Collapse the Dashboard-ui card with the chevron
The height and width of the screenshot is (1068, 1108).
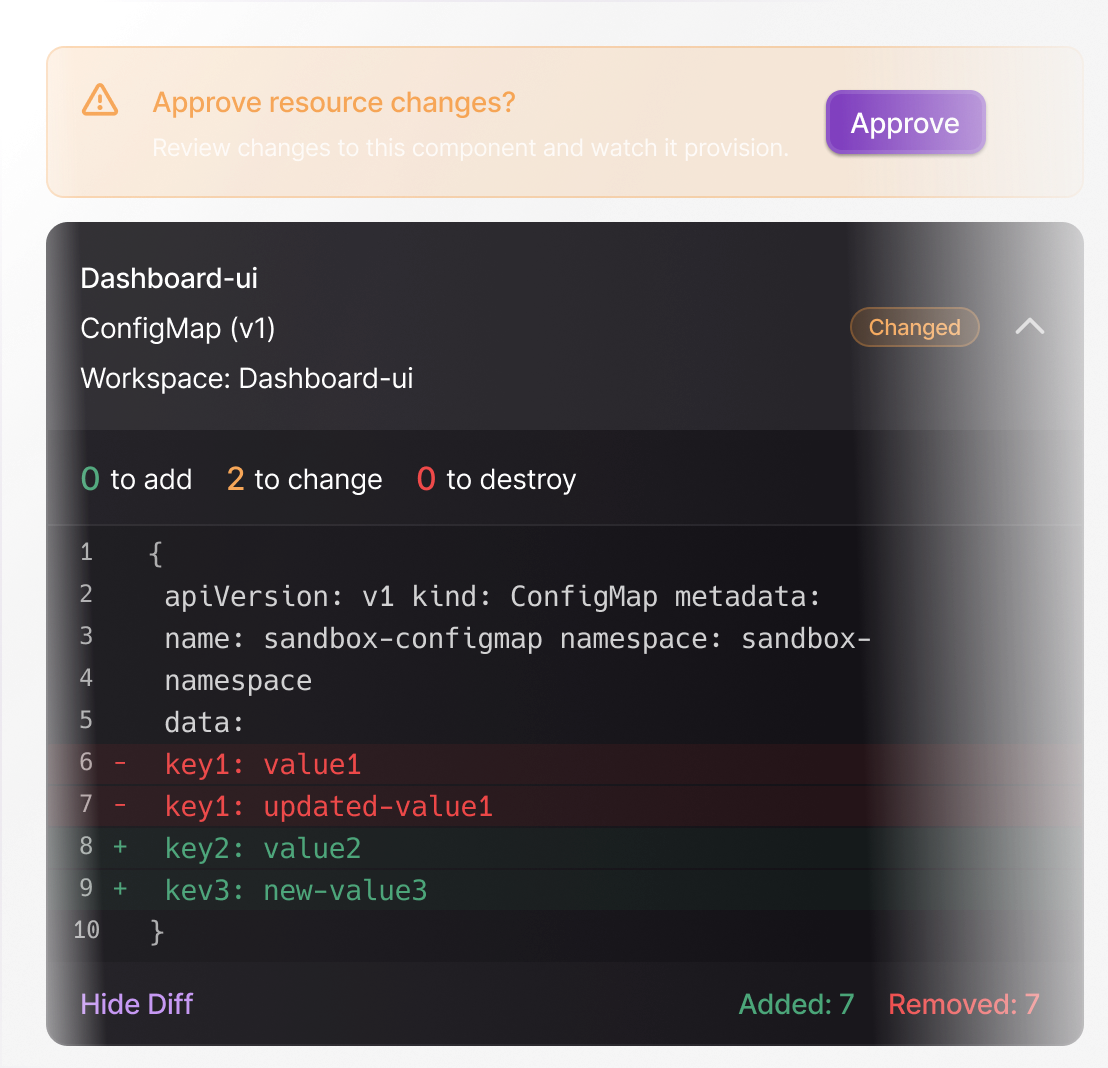pos(1029,327)
